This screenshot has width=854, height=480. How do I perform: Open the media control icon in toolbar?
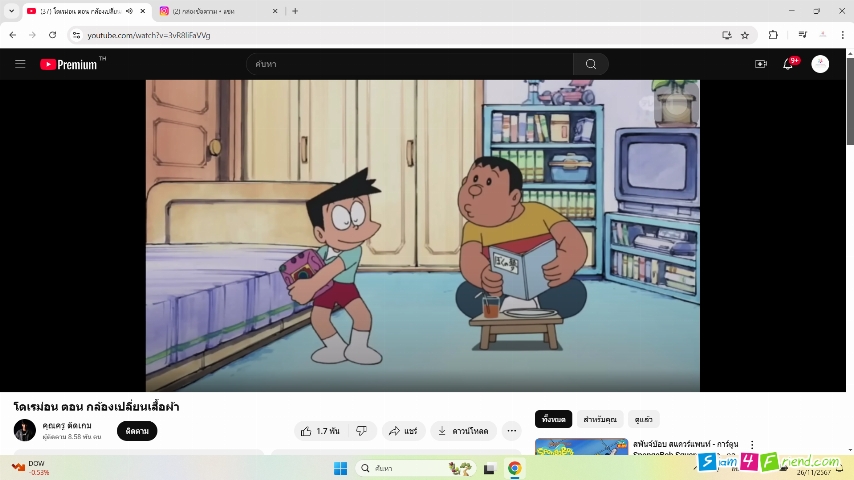click(802, 35)
